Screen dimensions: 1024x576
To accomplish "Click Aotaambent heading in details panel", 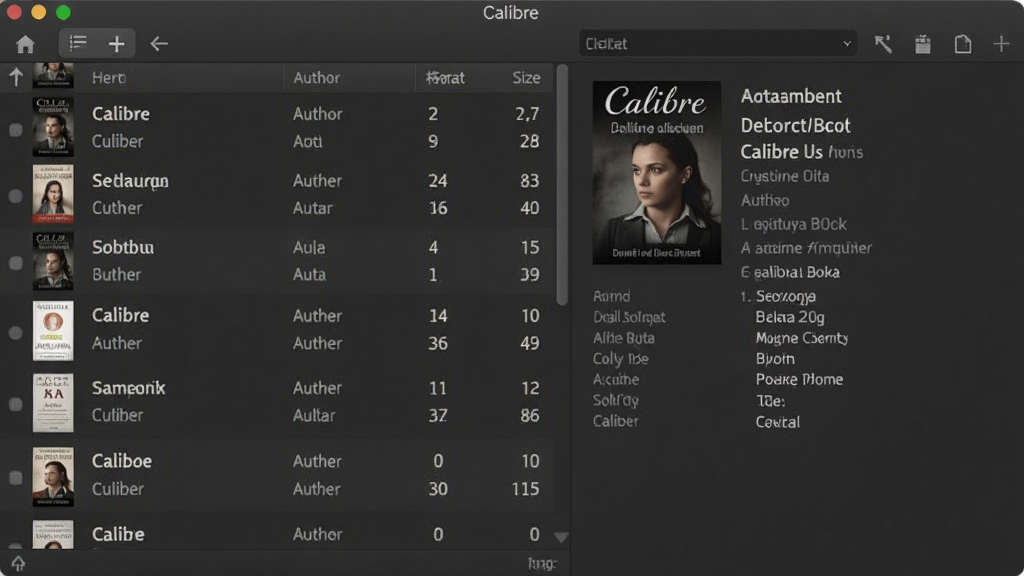I will tap(791, 97).
